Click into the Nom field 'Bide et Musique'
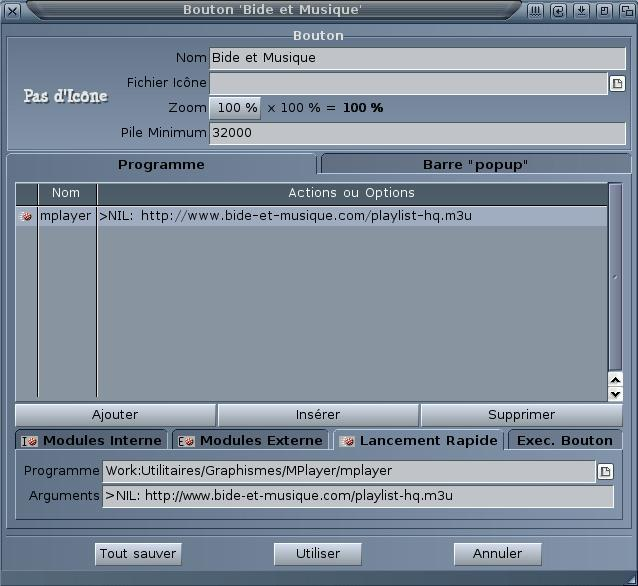The height and width of the screenshot is (586, 638). coord(417,58)
